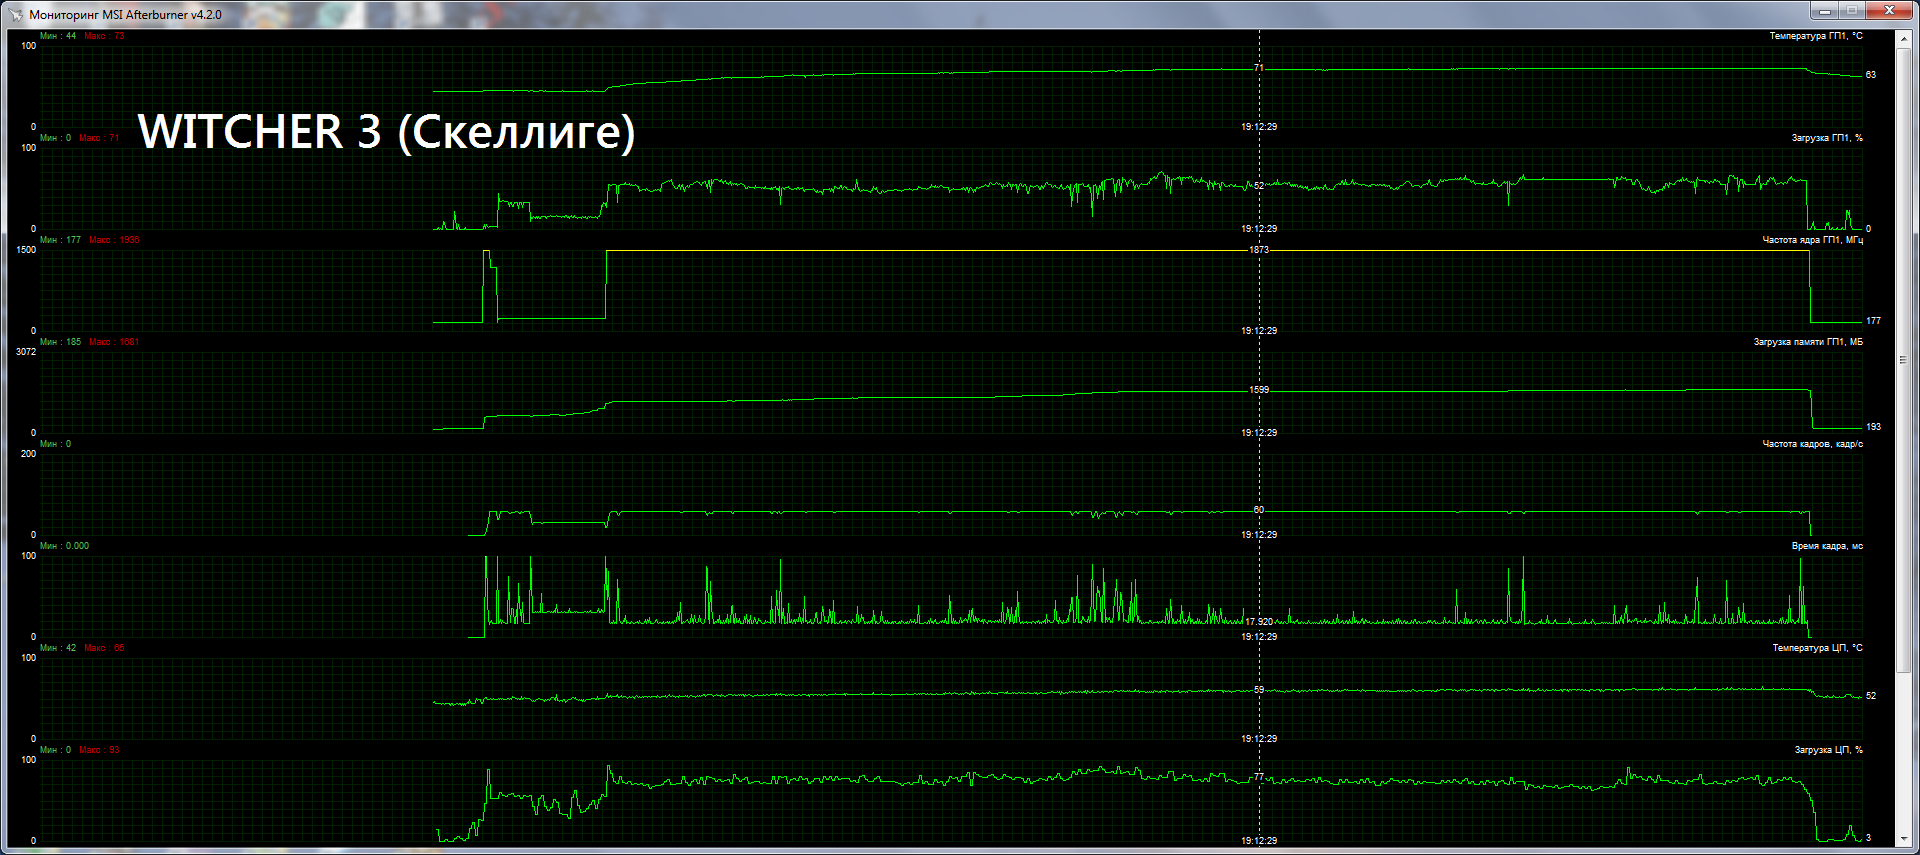Click the '200' framerate axis label
This screenshot has height=855, width=1920.
[28, 454]
